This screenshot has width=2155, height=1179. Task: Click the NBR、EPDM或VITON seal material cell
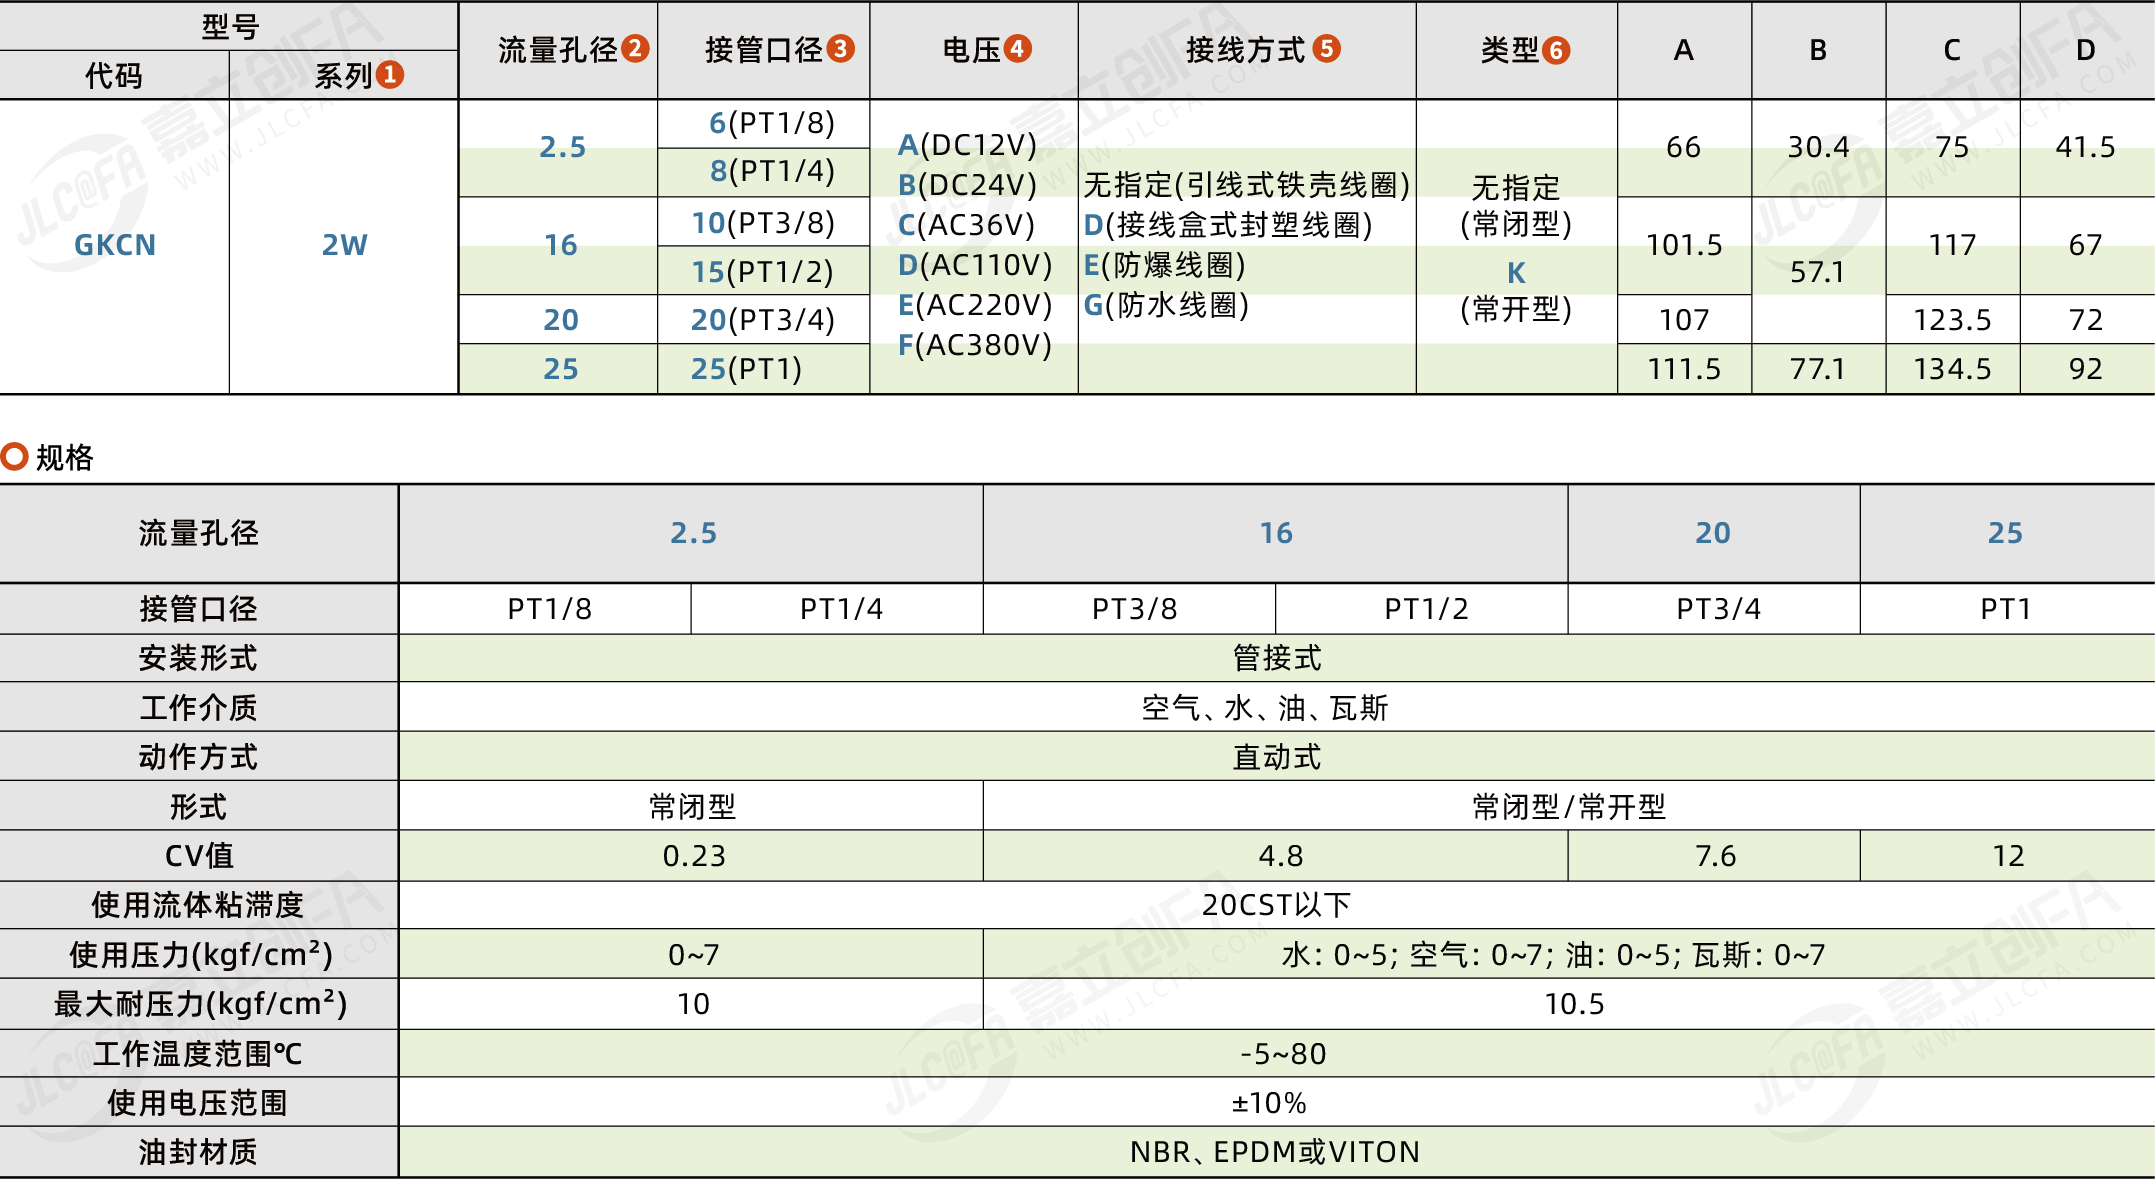(x=1275, y=1152)
